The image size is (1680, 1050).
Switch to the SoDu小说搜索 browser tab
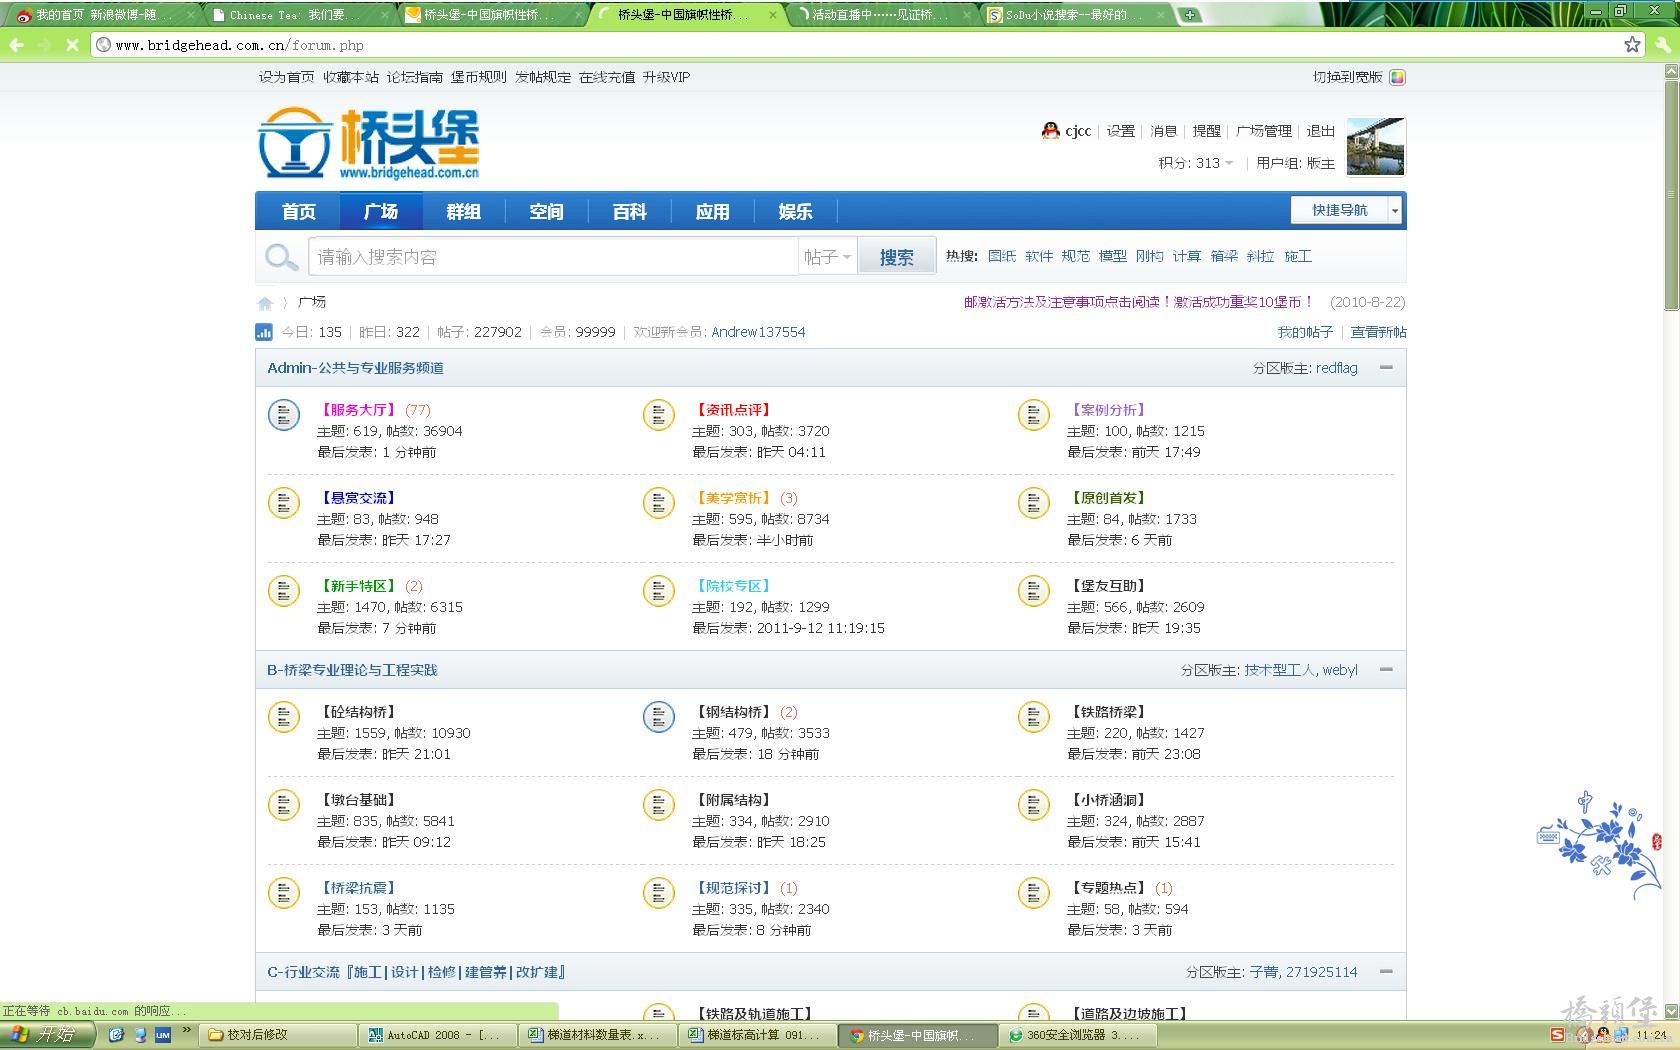click(x=1075, y=15)
